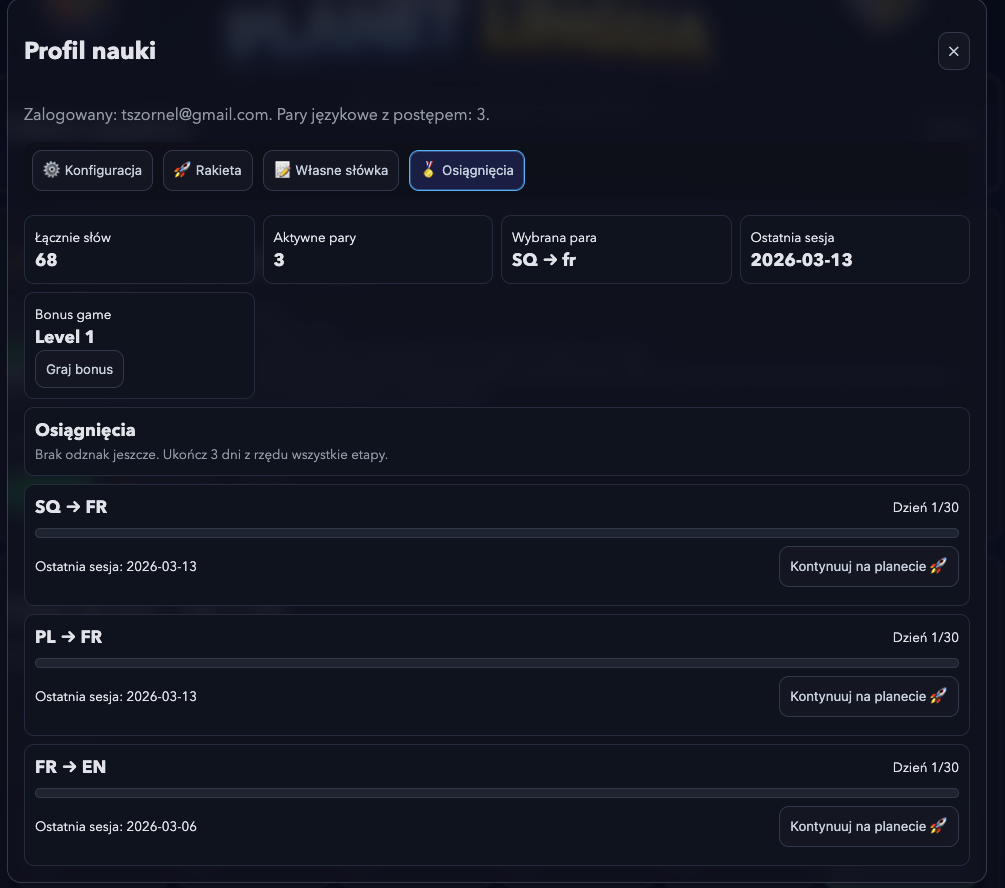Click the gear icon on Konfiguracja
The height and width of the screenshot is (888, 1005).
(51, 170)
